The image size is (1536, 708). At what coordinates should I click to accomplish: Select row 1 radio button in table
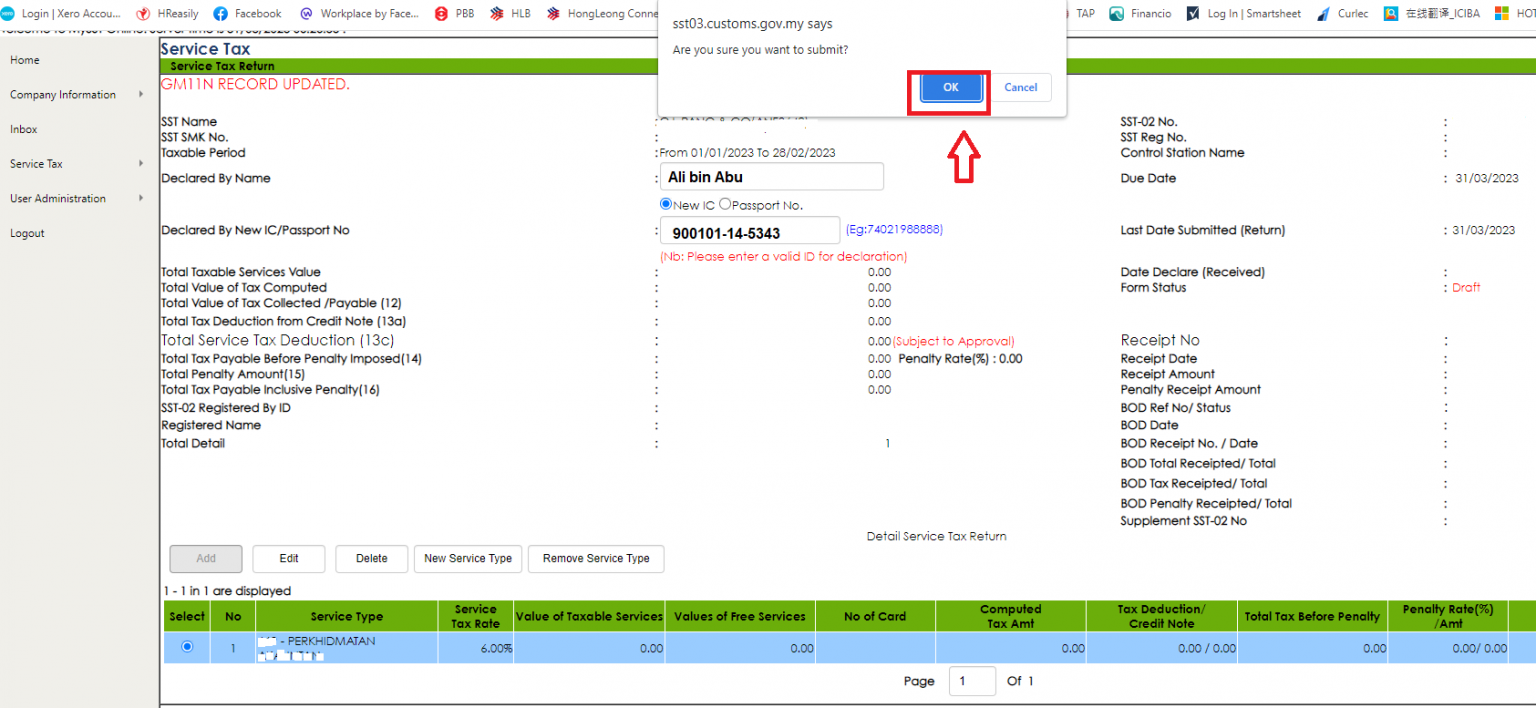pos(187,647)
